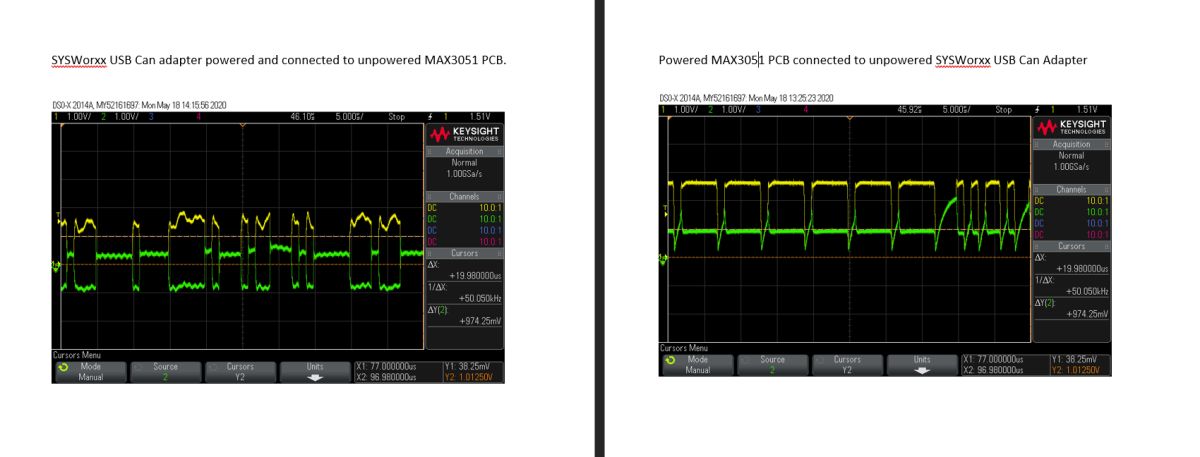Click Cursors Y2 softkey in left oscilloscope image

pyautogui.click(x=240, y=371)
